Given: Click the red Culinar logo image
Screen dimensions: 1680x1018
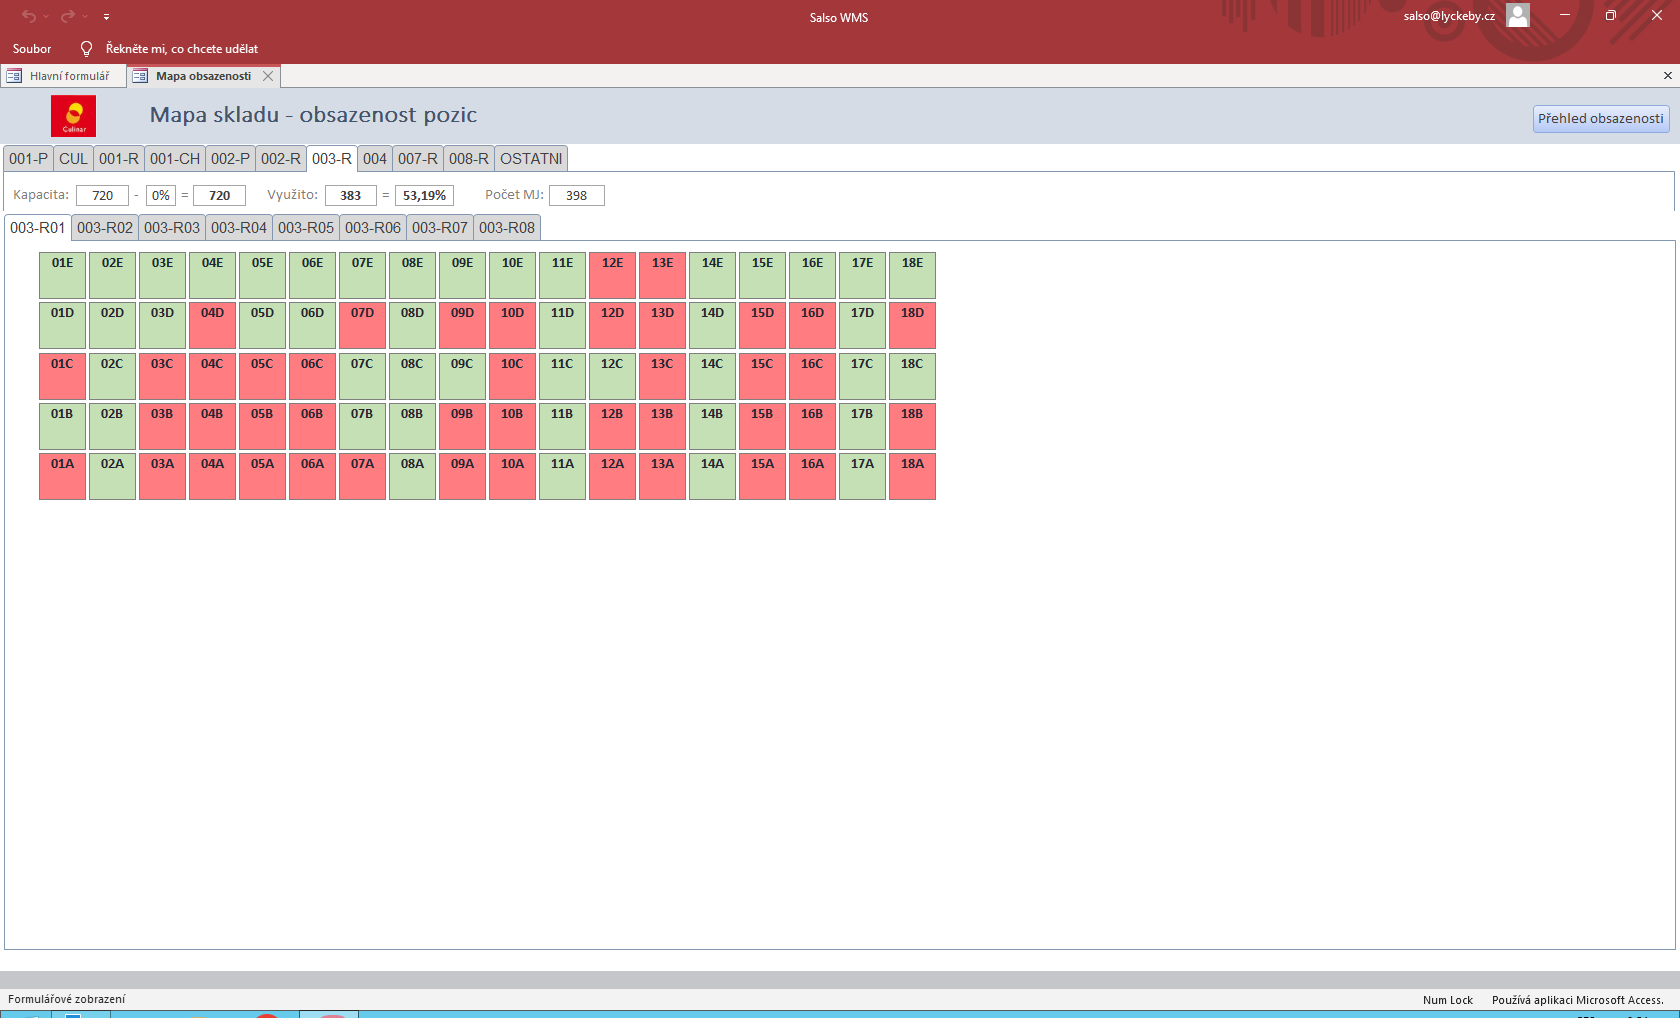Looking at the screenshot, I should [x=73, y=116].
